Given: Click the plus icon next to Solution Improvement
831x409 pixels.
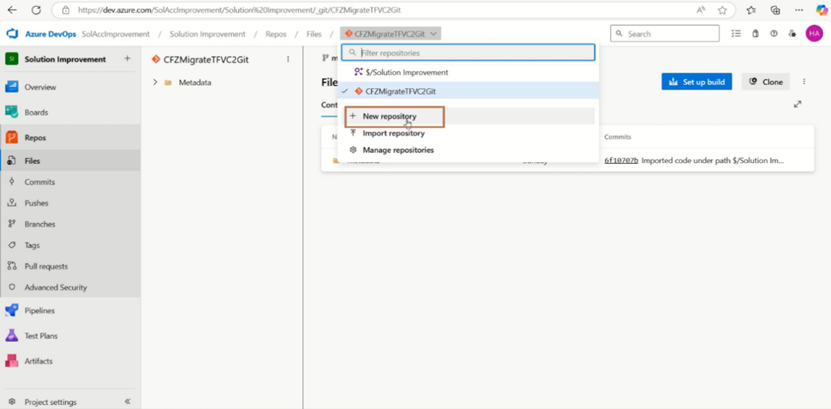Looking at the screenshot, I should point(127,59).
